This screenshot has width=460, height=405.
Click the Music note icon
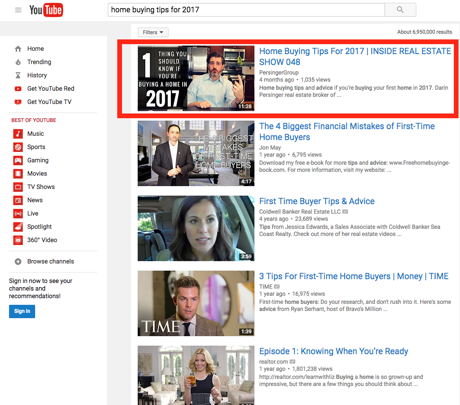[18, 134]
